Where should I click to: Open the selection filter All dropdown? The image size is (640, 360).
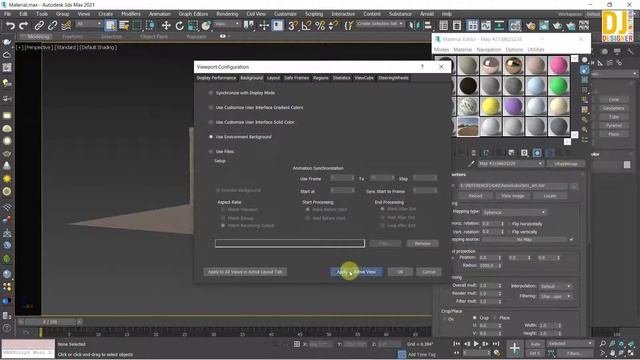pos(88,24)
